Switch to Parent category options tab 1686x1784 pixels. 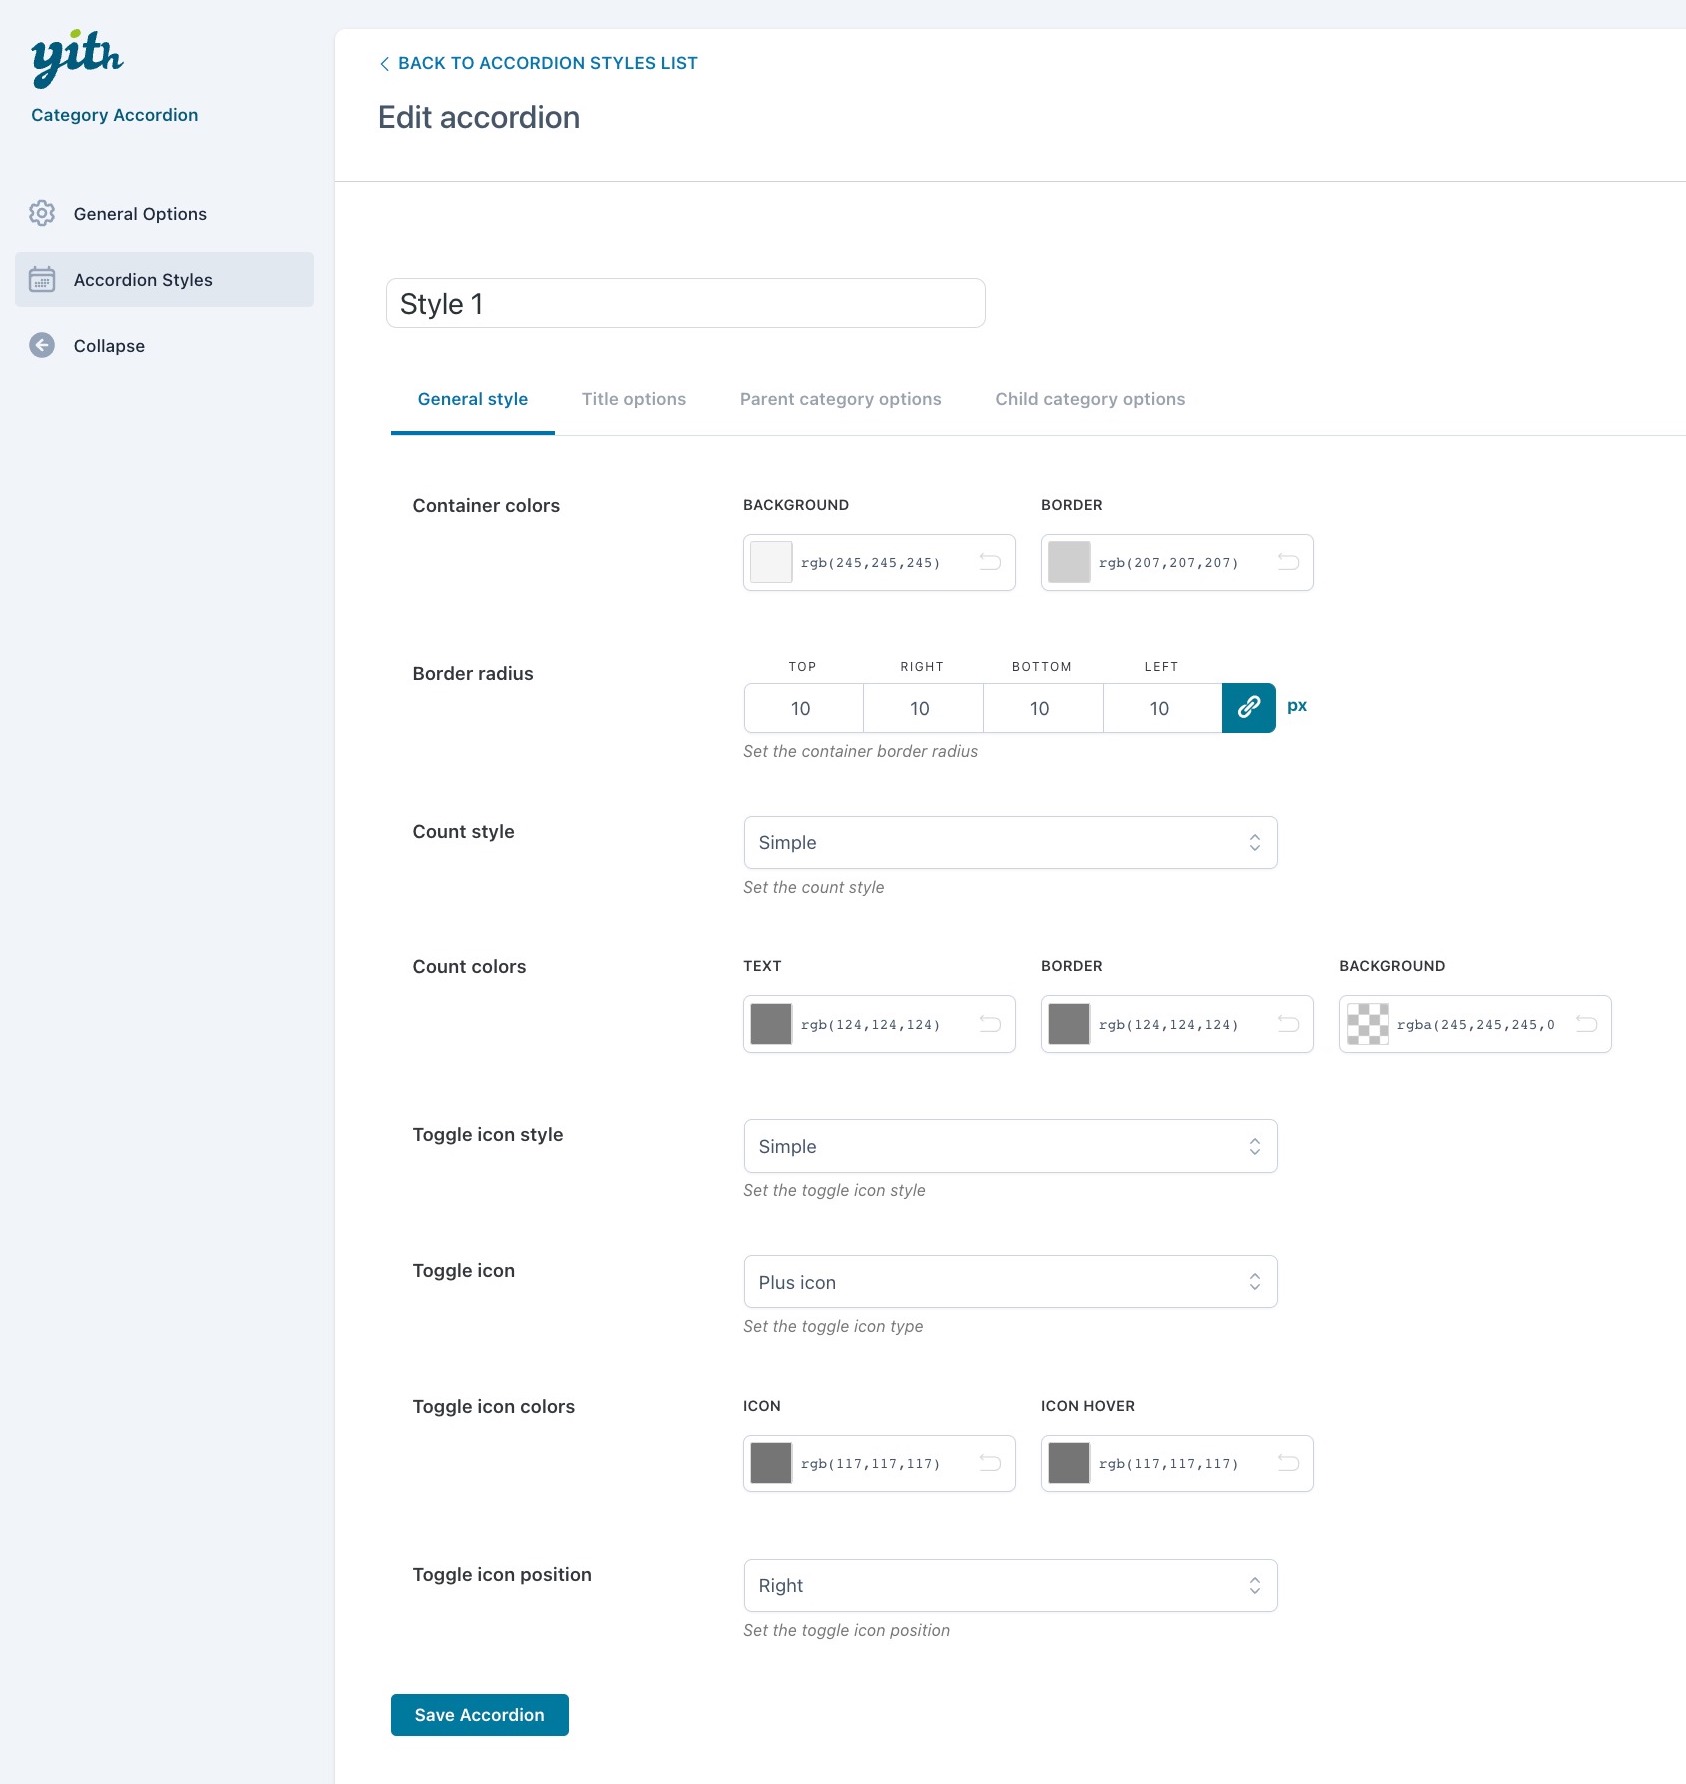[x=840, y=399]
